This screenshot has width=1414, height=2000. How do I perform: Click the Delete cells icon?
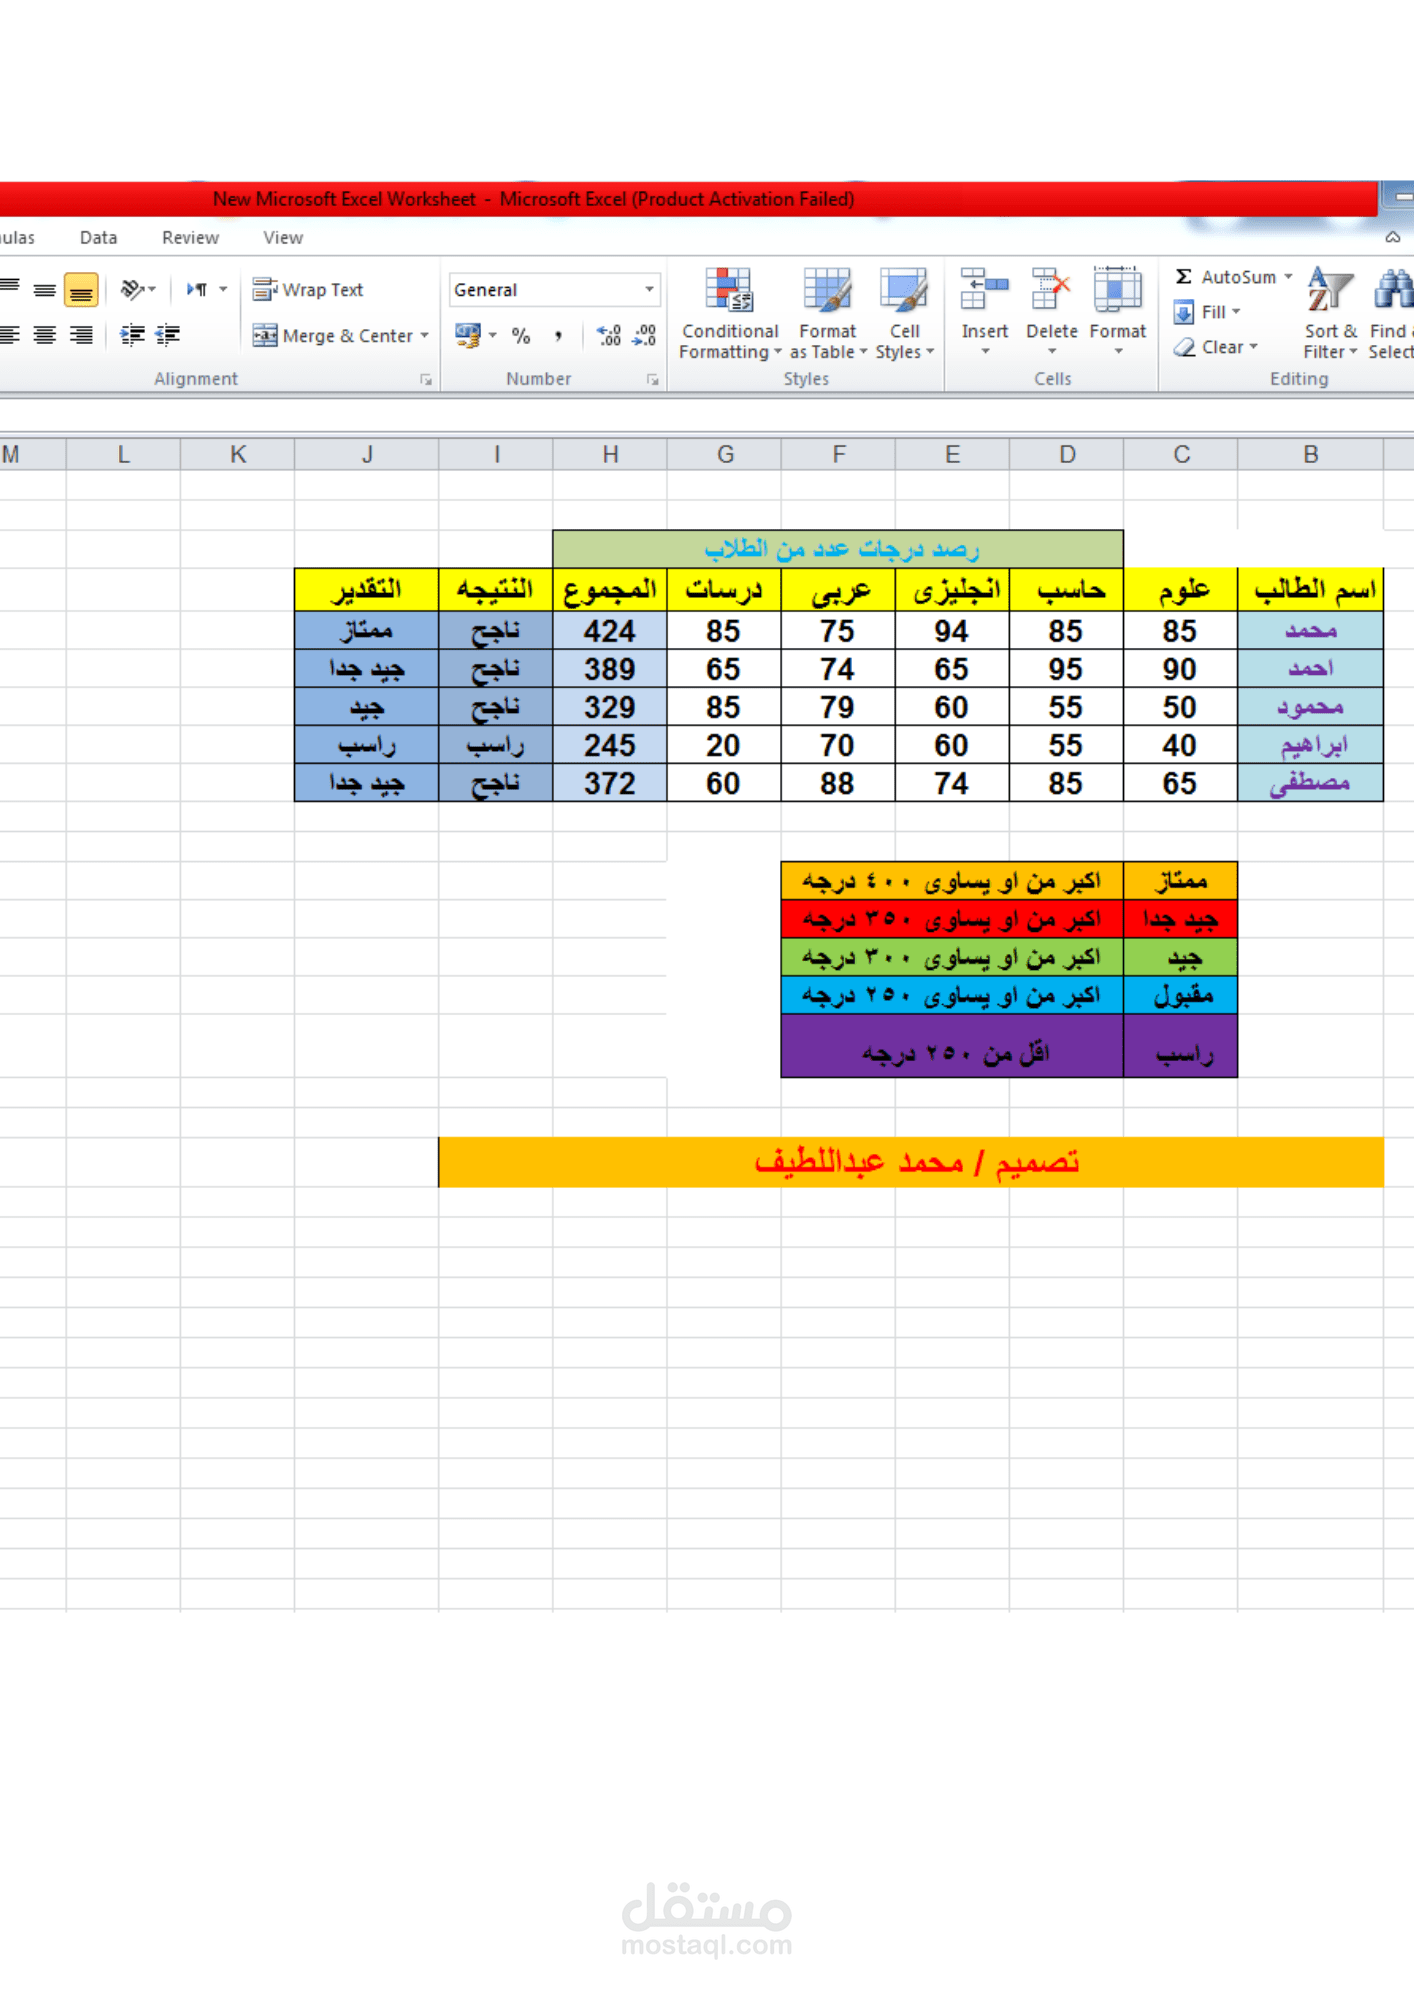[x=1051, y=290]
